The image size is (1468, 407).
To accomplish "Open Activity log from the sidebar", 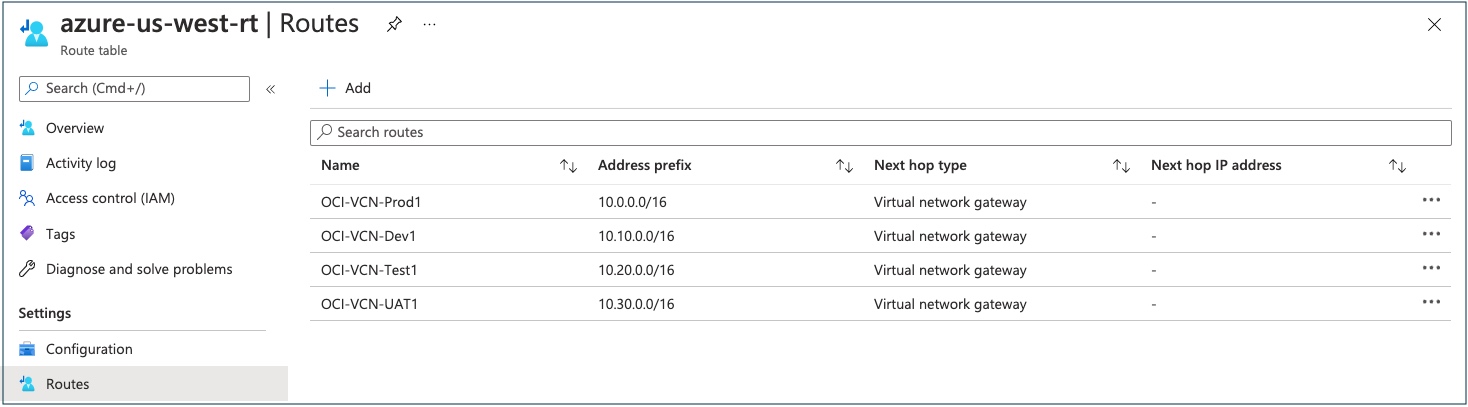I will pos(81,163).
